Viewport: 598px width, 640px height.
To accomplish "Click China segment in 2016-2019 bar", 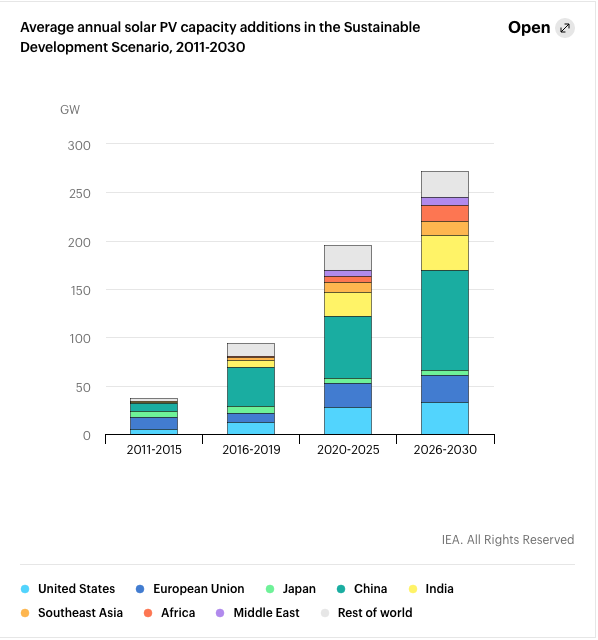I will click(x=251, y=387).
